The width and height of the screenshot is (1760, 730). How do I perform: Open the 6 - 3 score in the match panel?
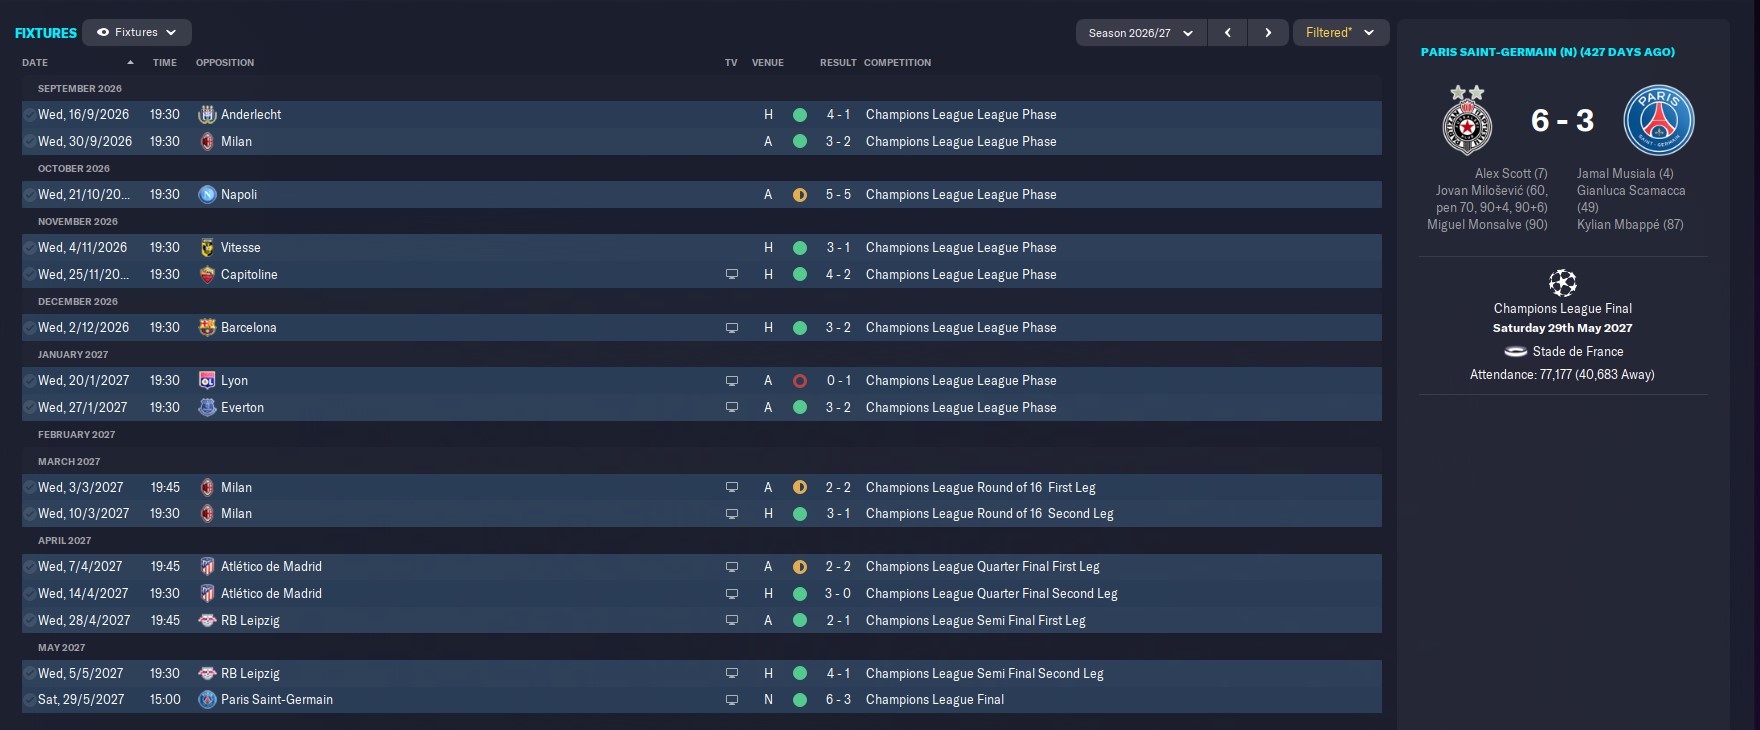coord(1562,121)
